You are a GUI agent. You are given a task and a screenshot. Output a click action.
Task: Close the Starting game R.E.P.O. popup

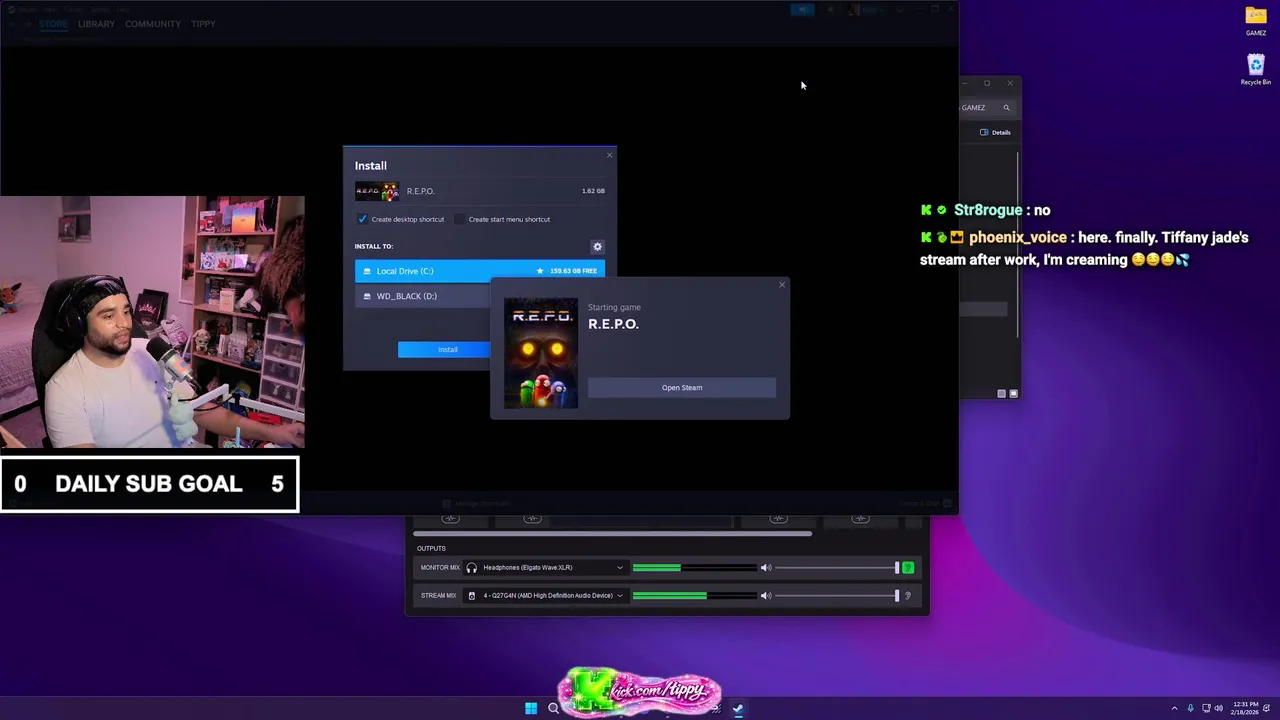coord(782,285)
